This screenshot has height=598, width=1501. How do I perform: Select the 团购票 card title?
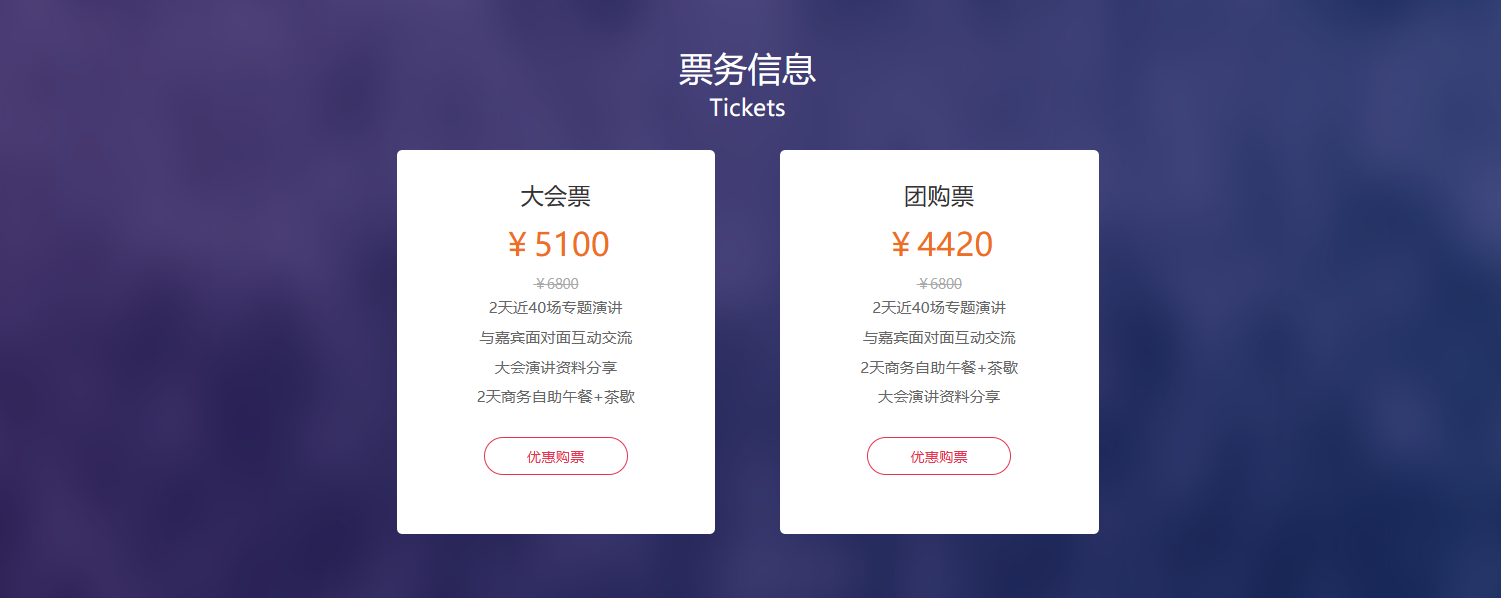(x=939, y=196)
